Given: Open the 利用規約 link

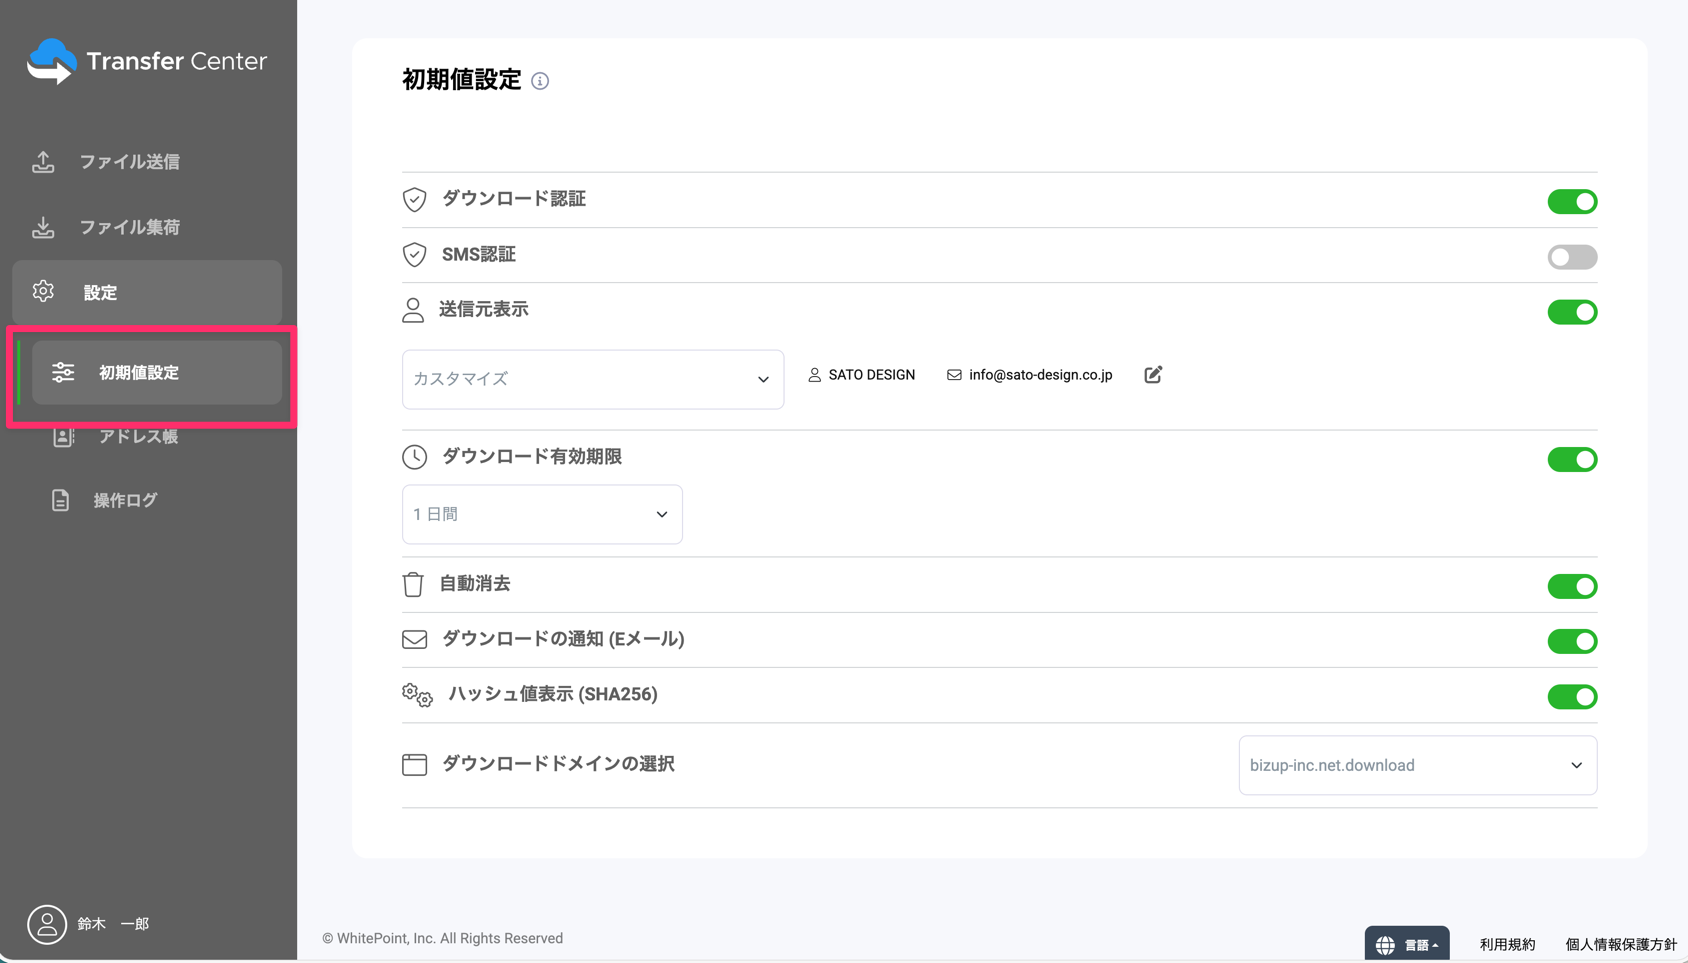Looking at the screenshot, I should coord(1507,944).
